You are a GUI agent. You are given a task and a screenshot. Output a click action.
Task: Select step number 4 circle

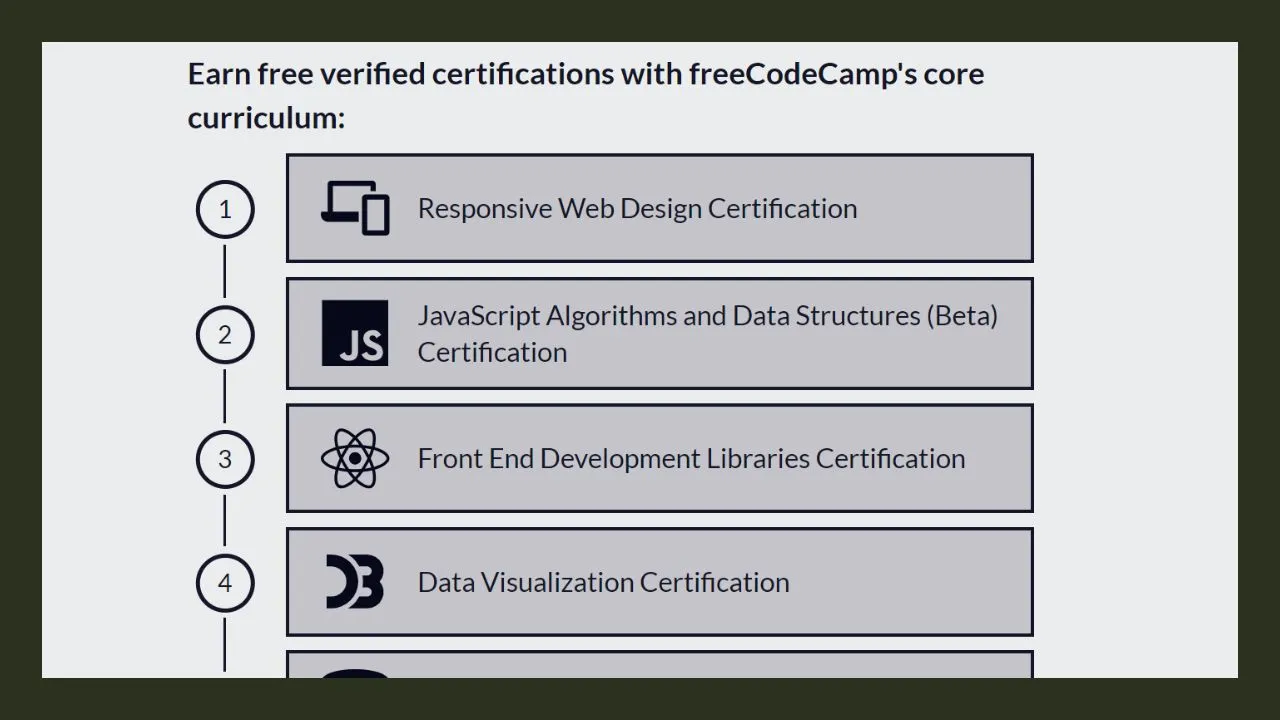225,583
